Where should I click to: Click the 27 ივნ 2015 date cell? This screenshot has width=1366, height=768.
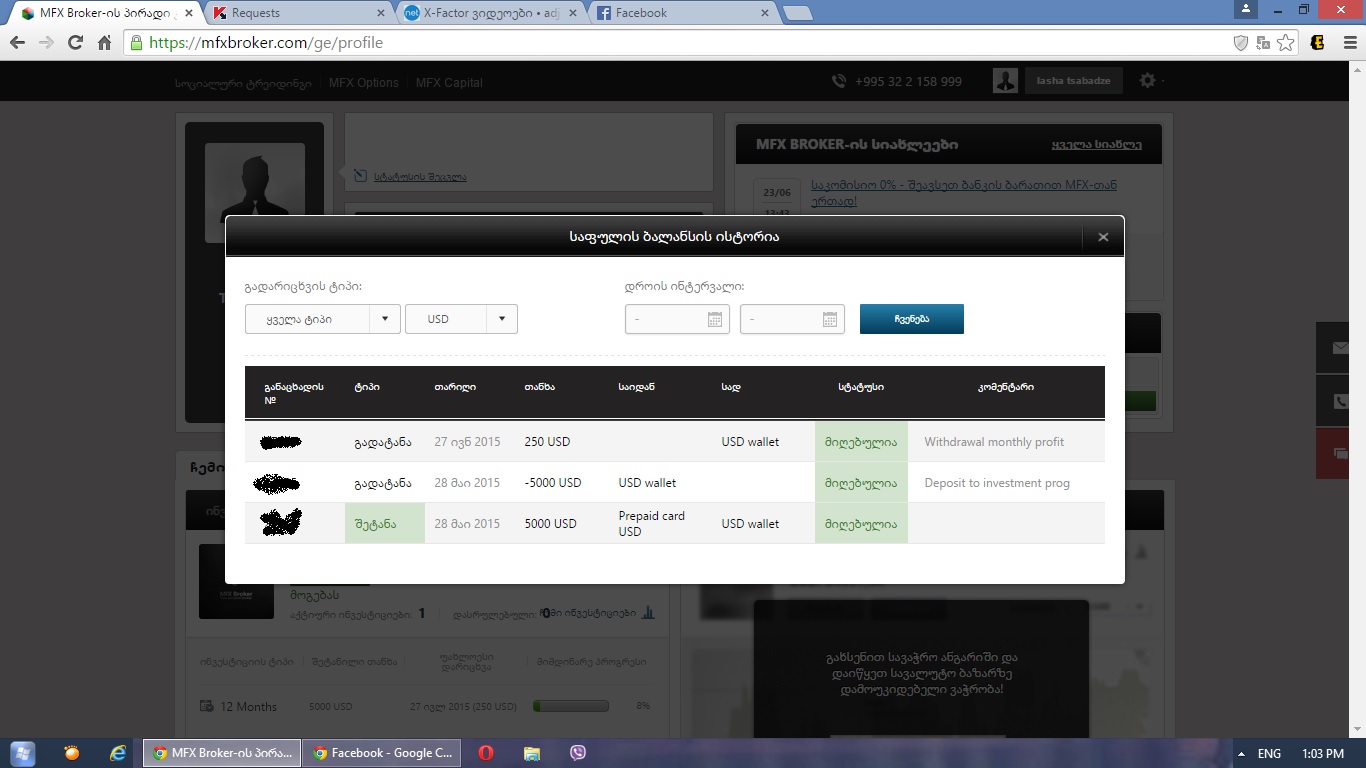click(x=467, y=442)
